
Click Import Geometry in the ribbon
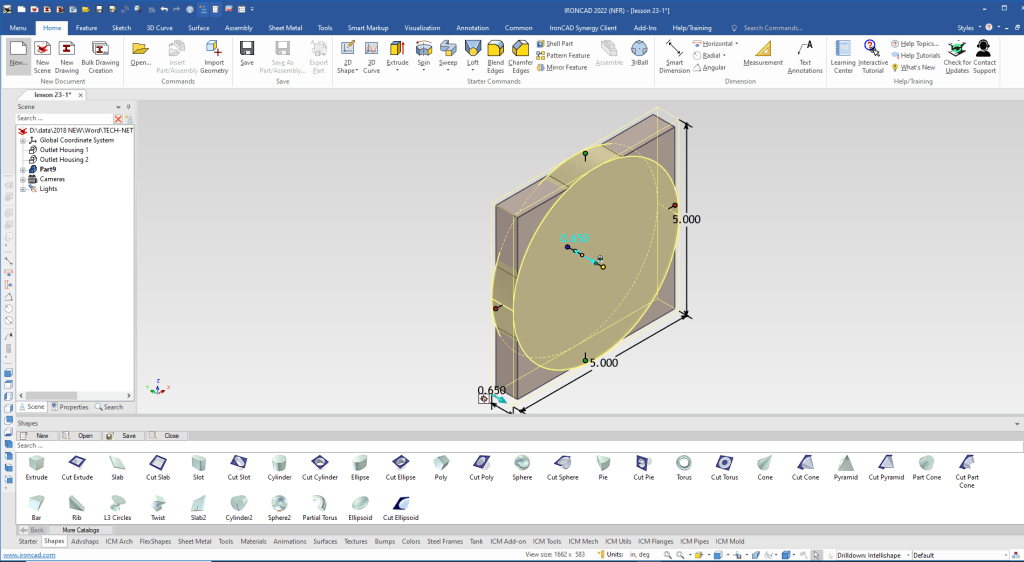click(214, 56)
